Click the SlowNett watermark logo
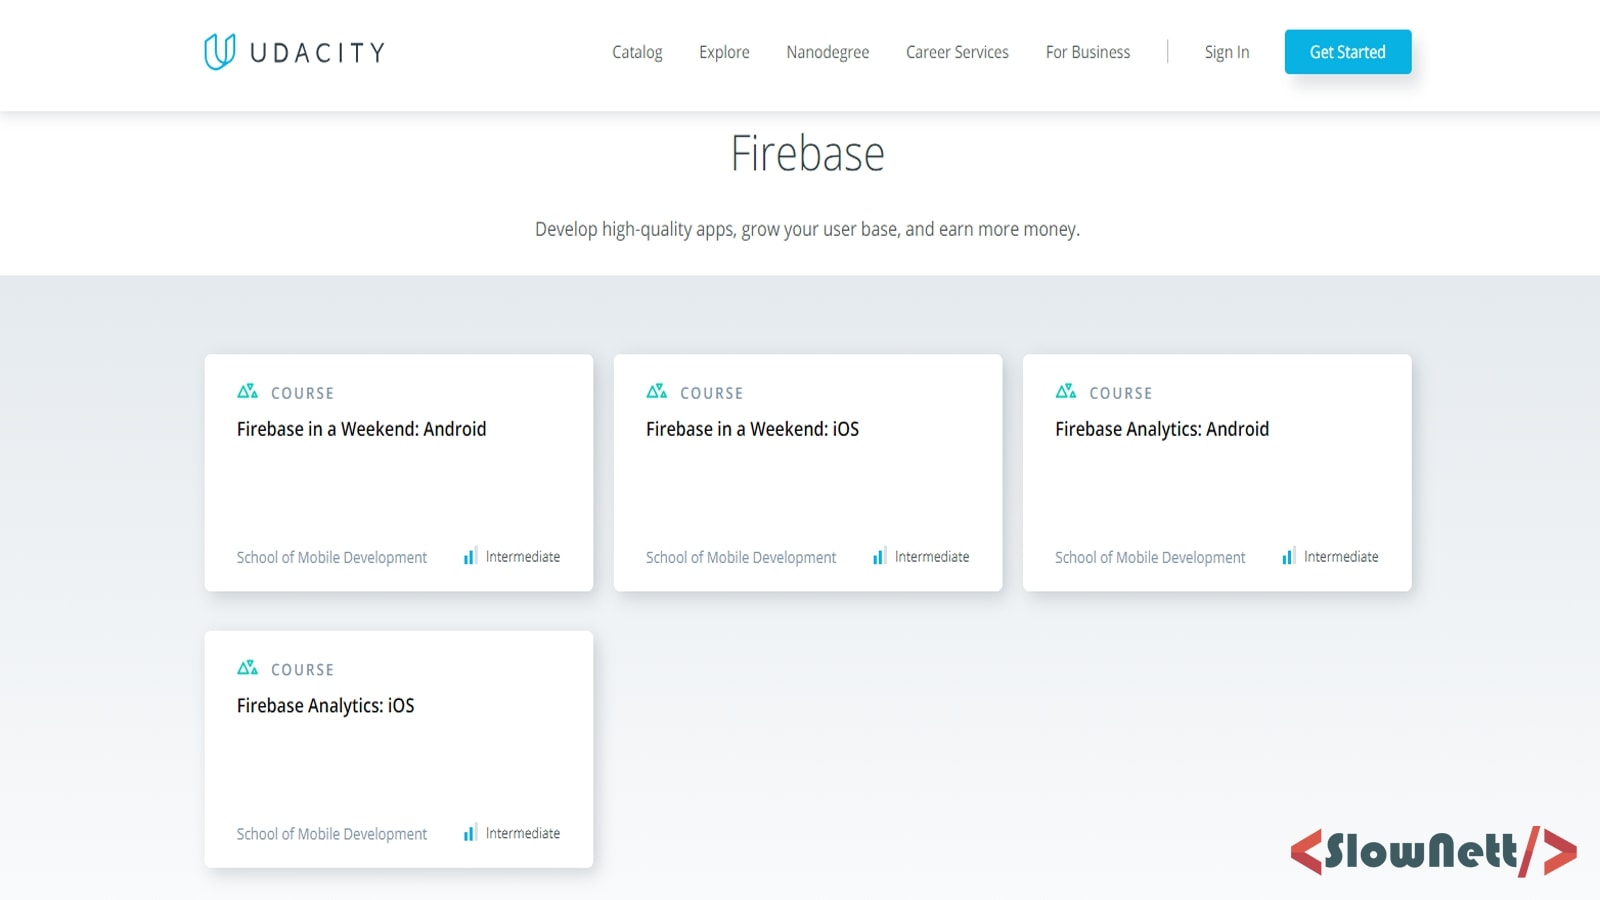 point(1433,852)
